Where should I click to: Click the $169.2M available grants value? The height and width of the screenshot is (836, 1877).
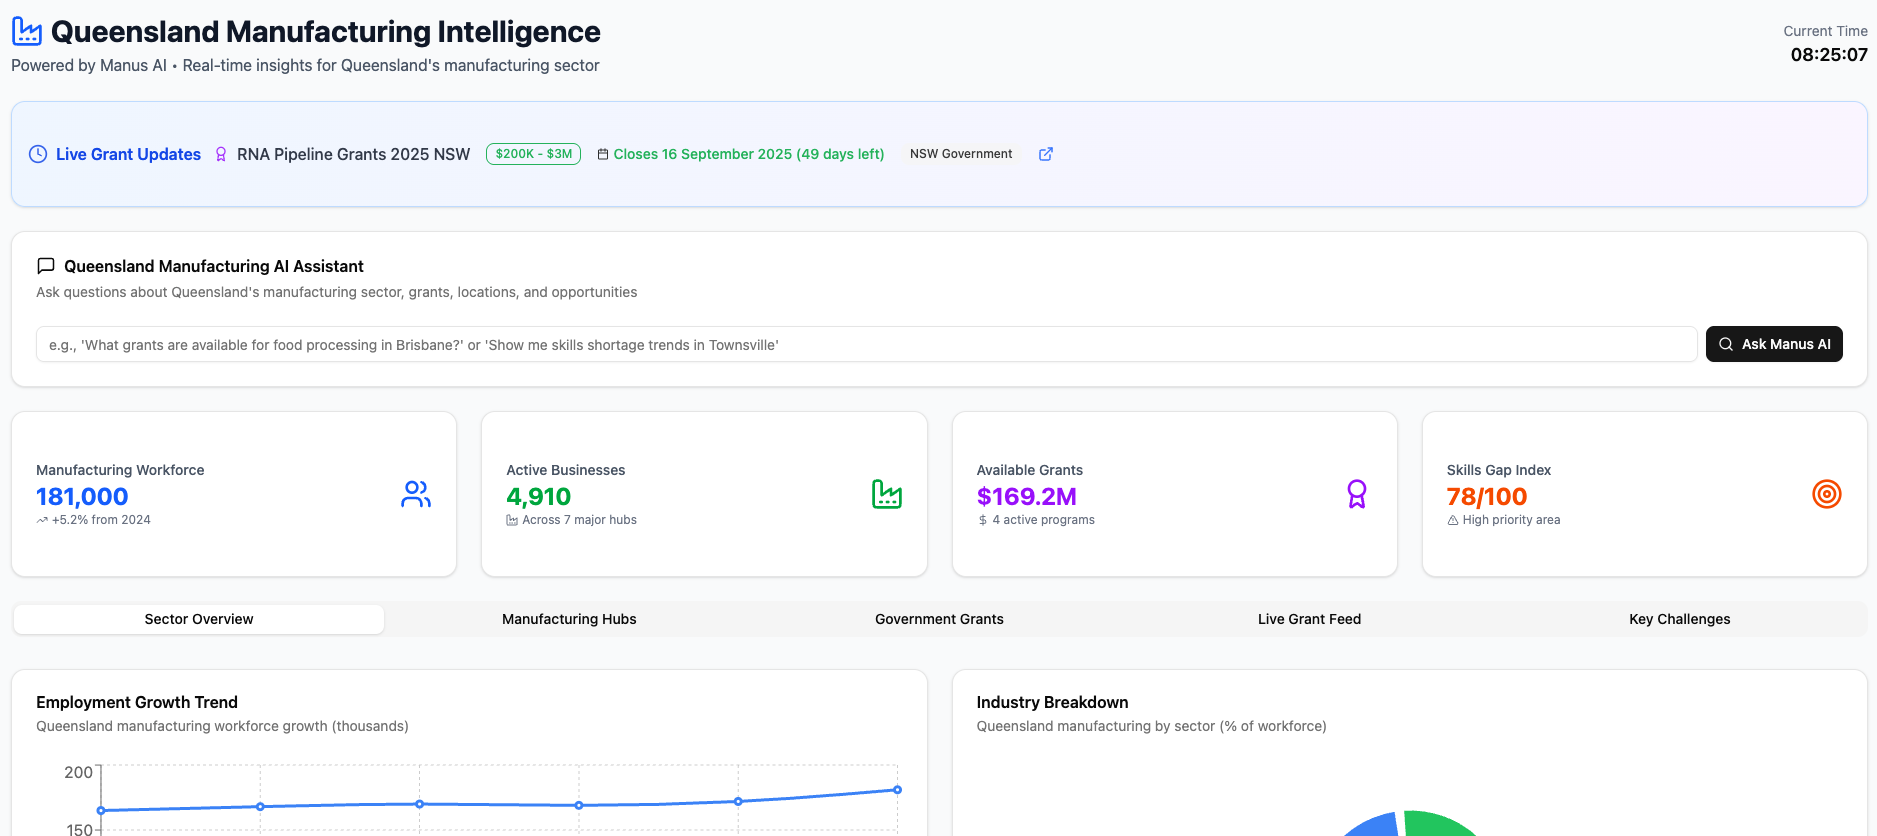click(1026, 497)
